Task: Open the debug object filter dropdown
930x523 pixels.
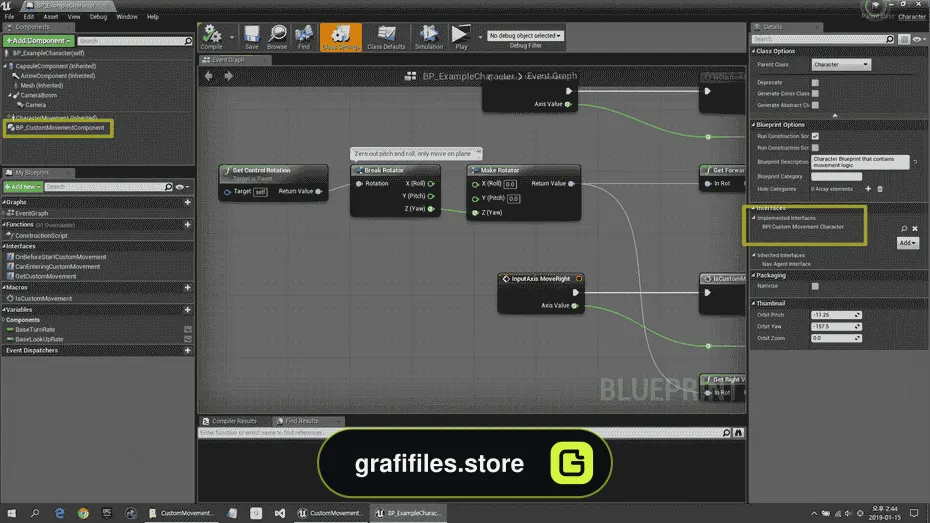Action: point(525,36)
